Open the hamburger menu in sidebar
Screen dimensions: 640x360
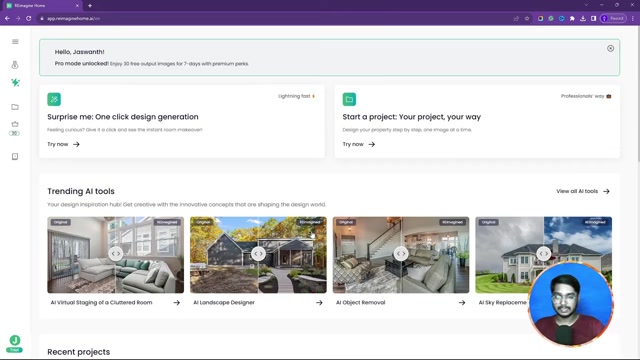coord(15,42)
